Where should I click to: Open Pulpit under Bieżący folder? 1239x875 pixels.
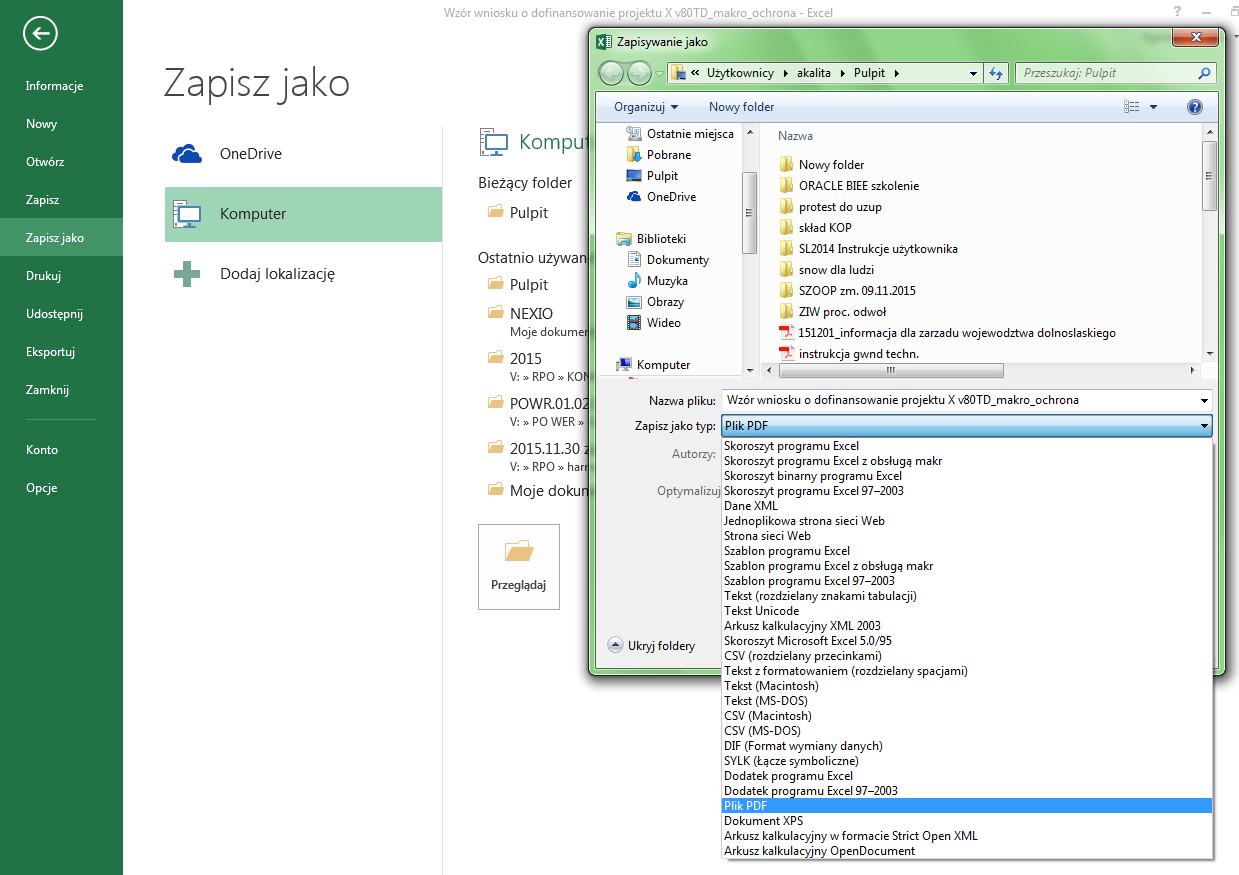click(x=517, y=212)
